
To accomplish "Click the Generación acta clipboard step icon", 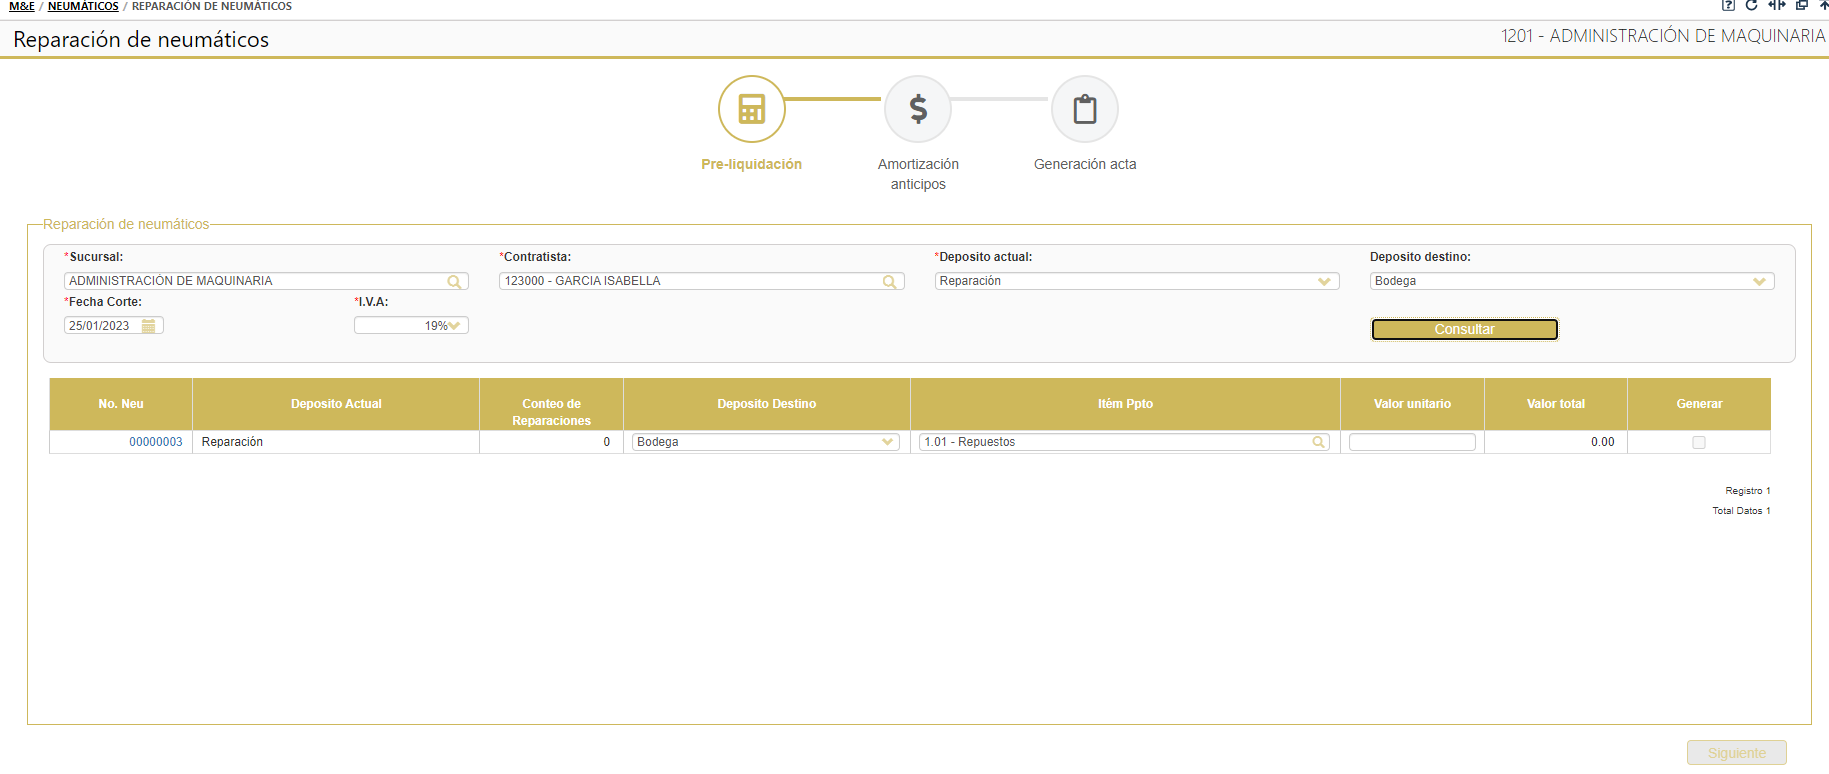I will 1085,109.
